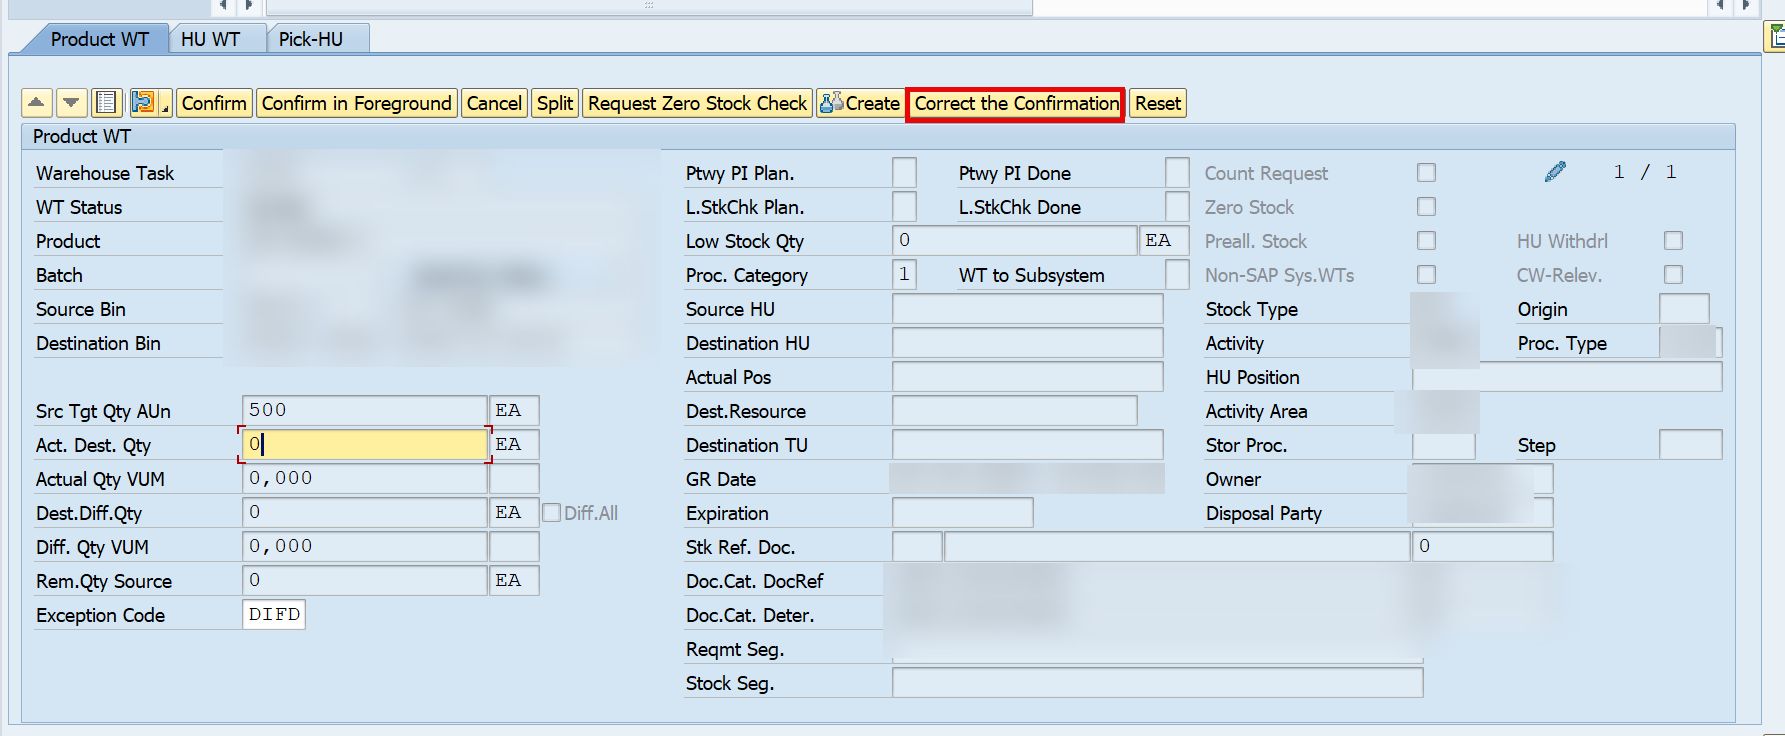Image resolution: width=1785 pixels, height=736 pixels.
Task: Toggle the Ptwy PI Plan. checkbox
Action: coord(904,173)
